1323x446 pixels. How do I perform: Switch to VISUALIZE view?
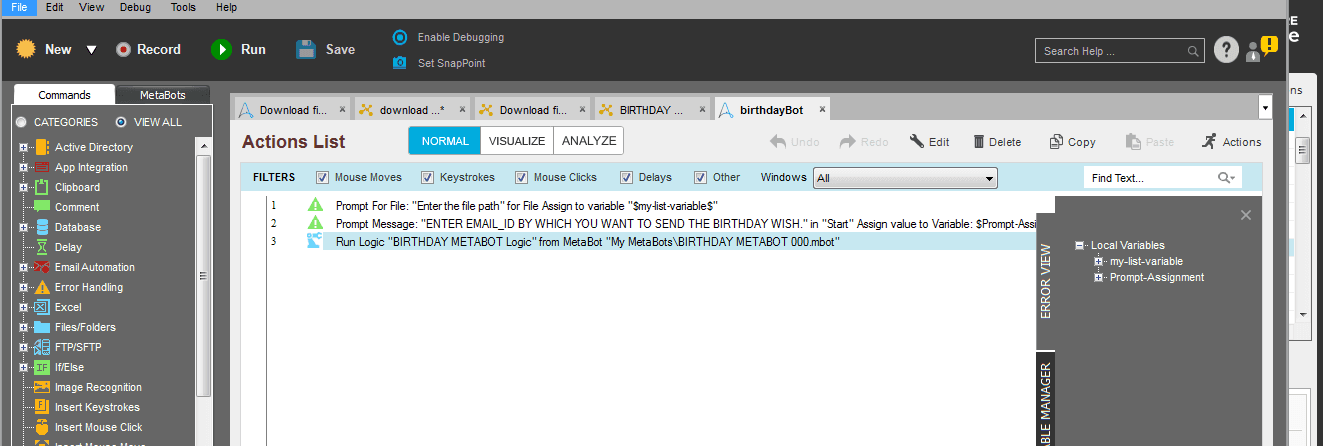517,141
